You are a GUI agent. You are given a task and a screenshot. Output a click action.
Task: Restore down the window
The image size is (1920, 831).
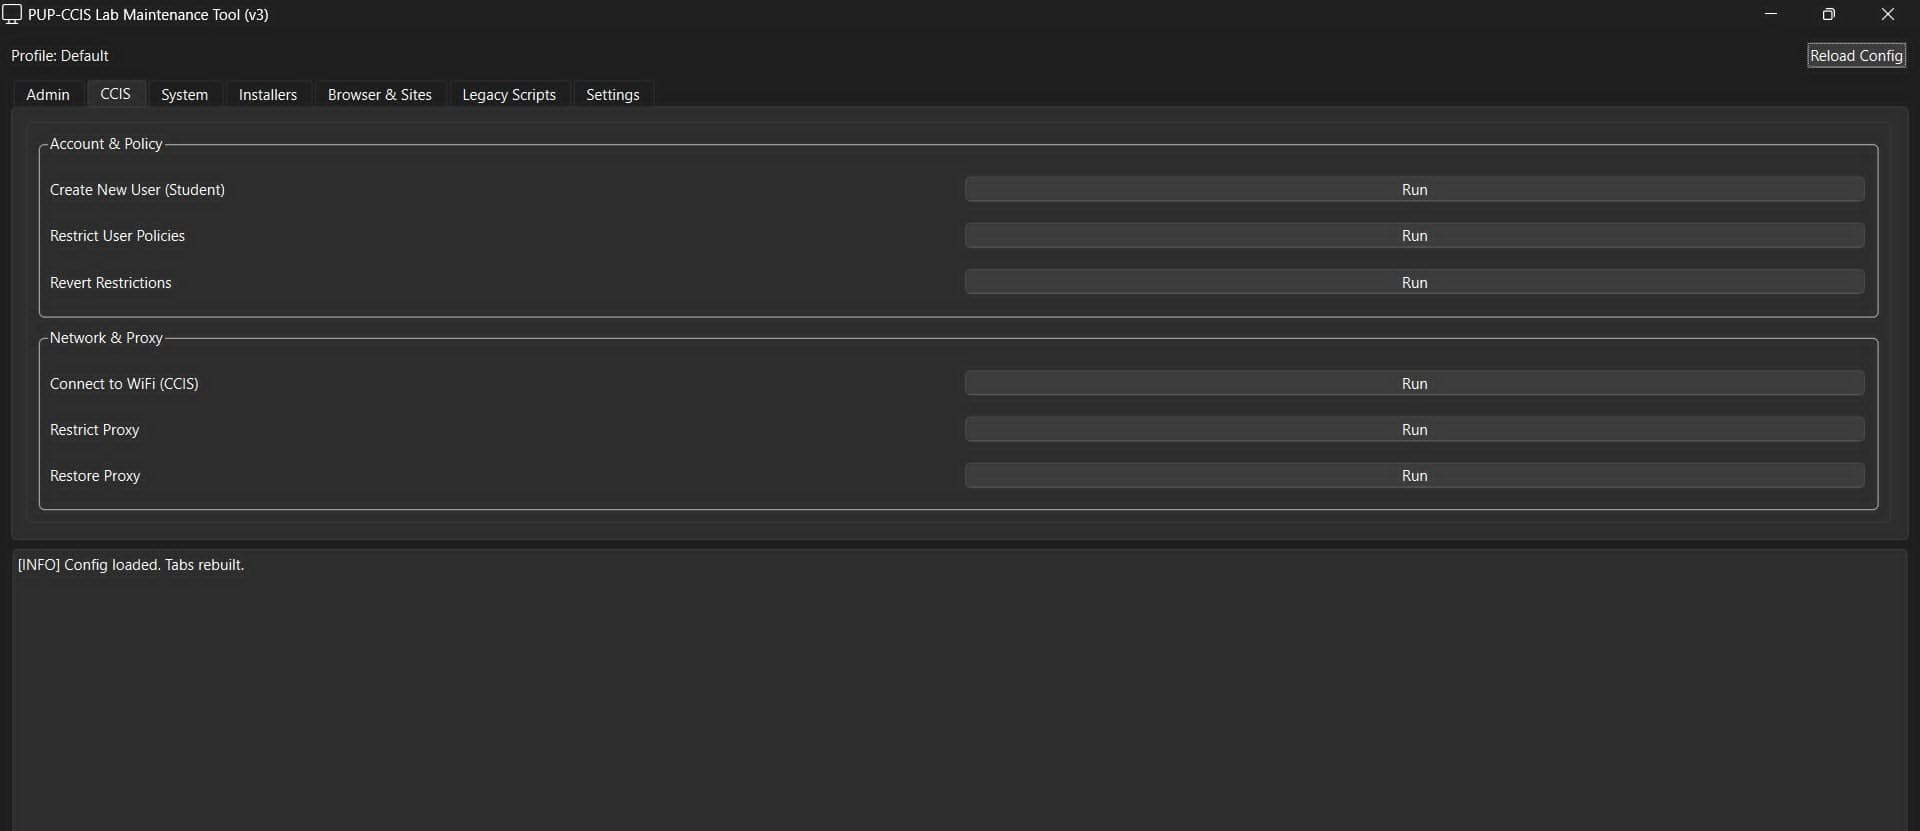[1829, 14]
